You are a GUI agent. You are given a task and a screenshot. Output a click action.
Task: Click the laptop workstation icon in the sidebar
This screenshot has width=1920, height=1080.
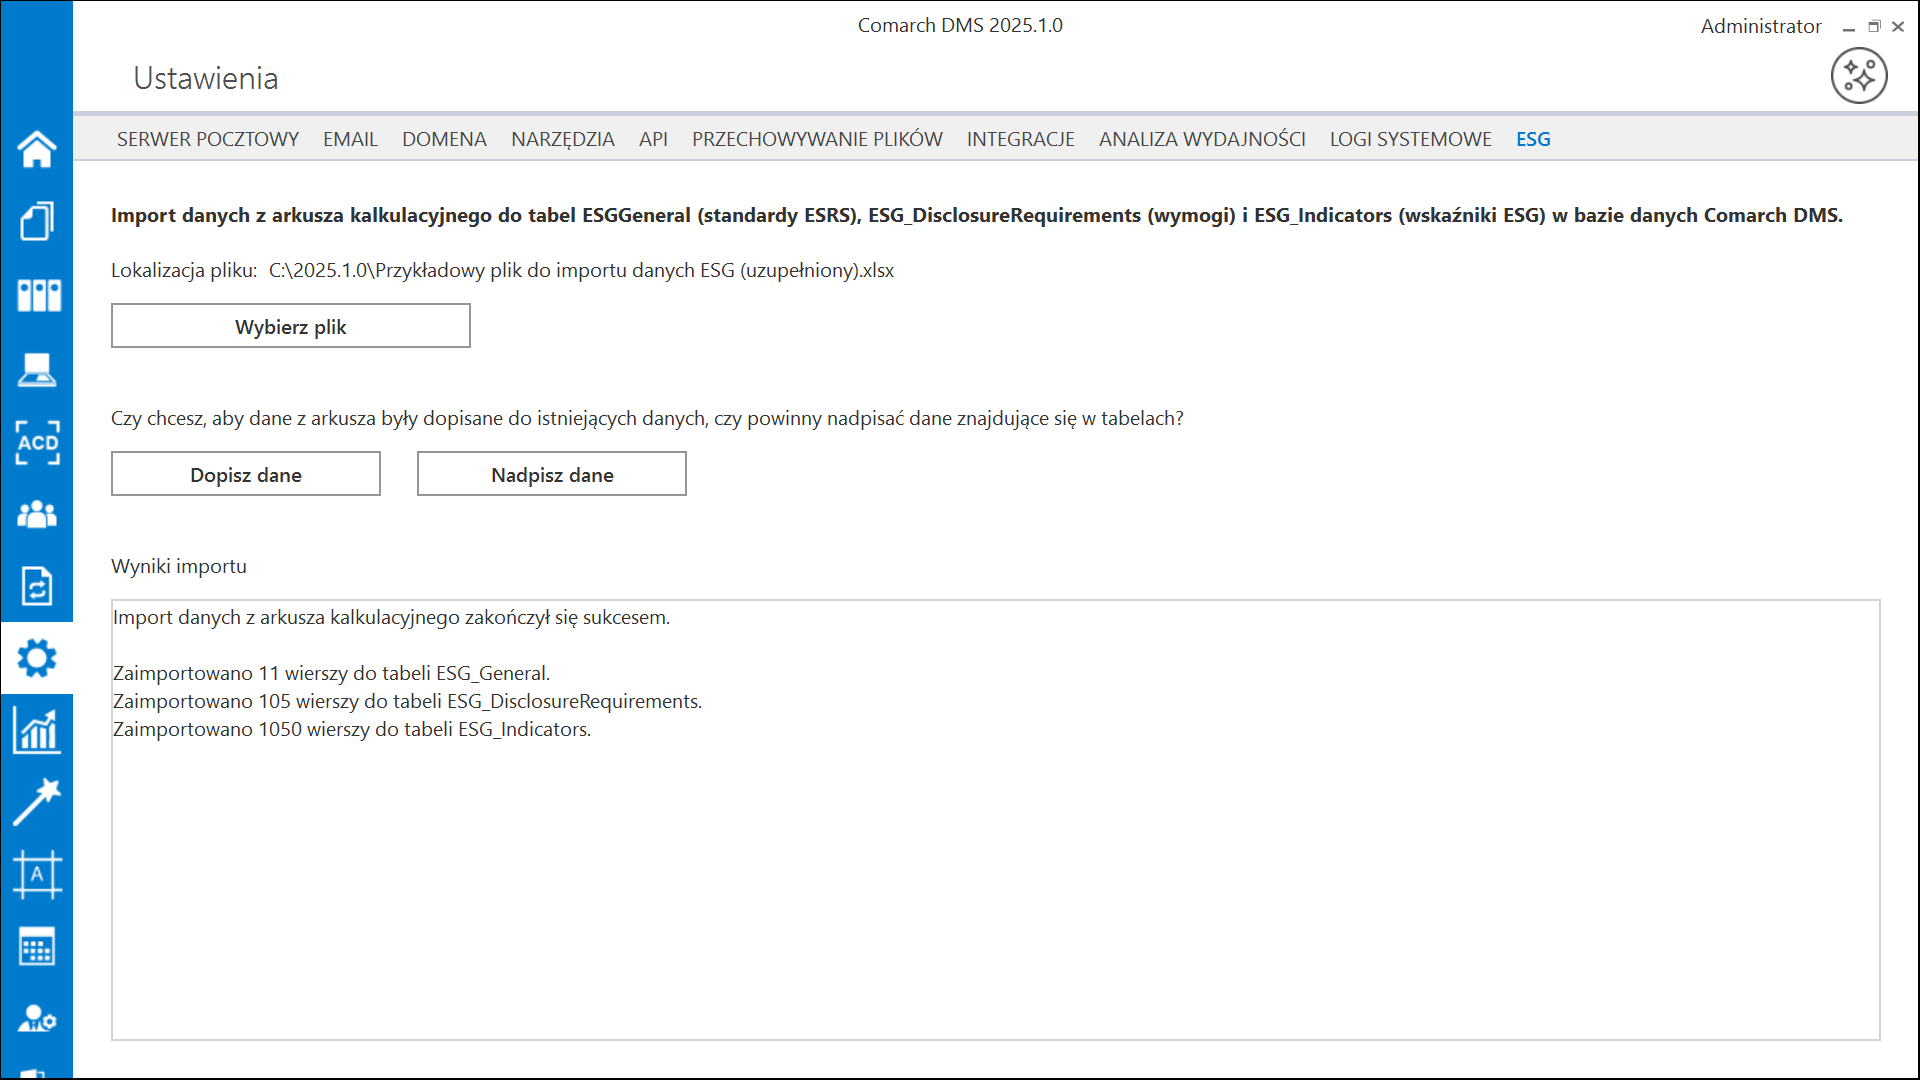[x=37, y=369]
